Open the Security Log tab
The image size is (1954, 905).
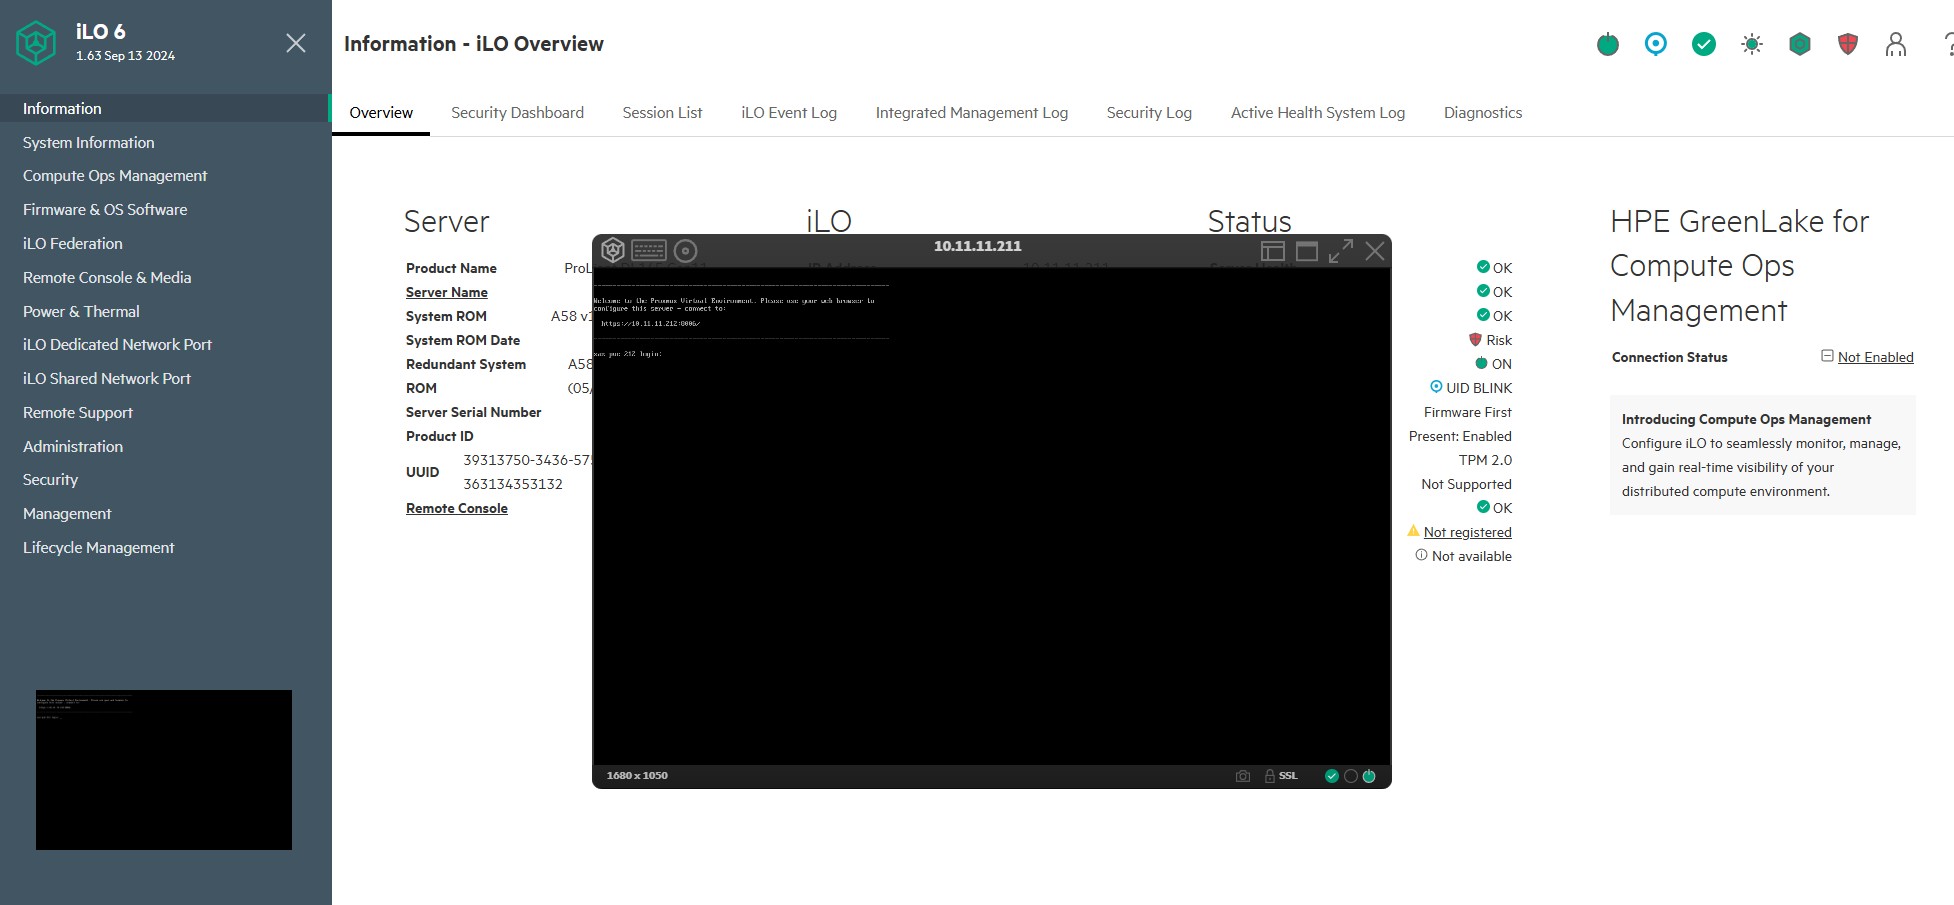[1149, 113]
